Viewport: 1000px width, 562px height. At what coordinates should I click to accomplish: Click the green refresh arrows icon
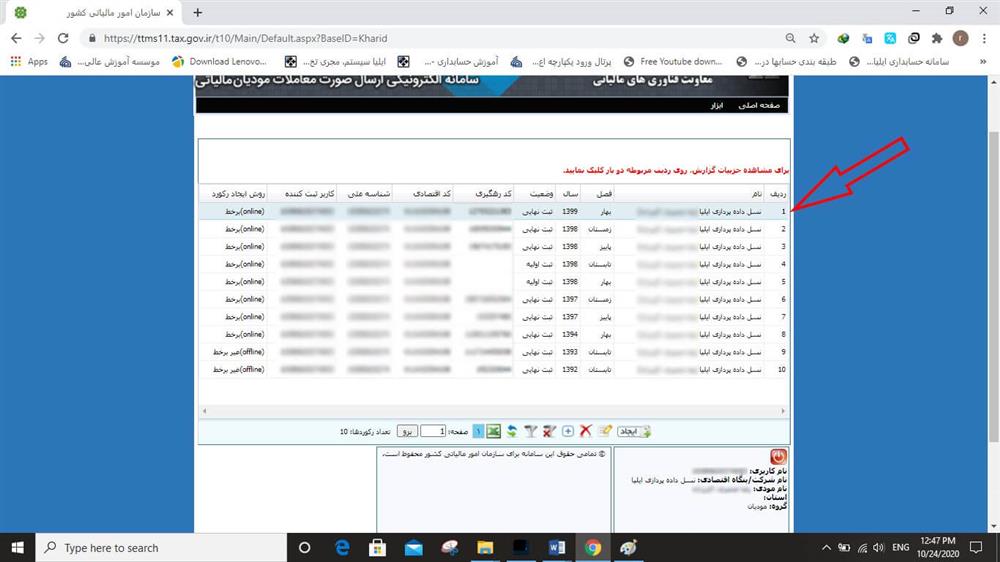point(511,431)
